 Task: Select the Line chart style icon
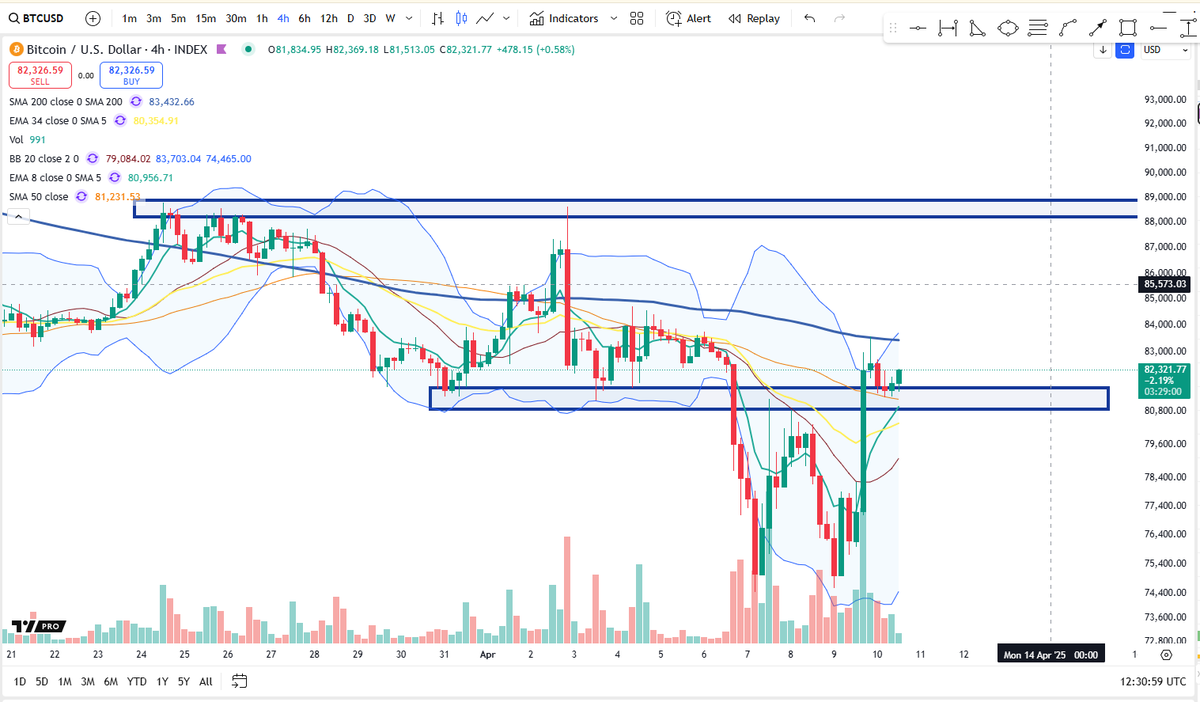click(x=485, y=18)
